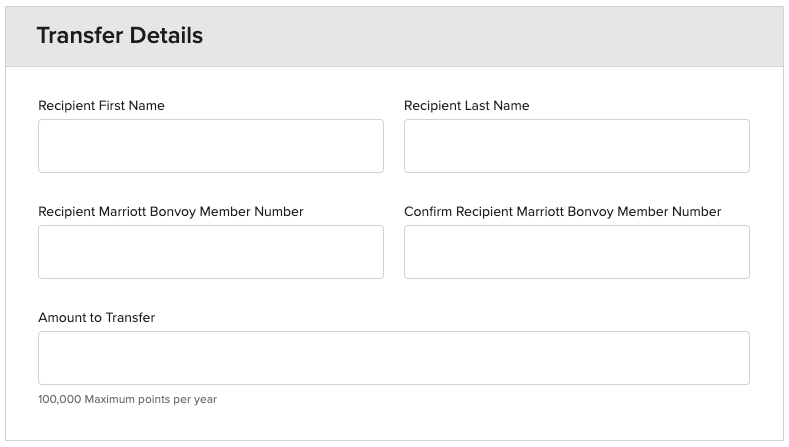This screenshot has width=789, height=447.
Task: Activate the points amount entry box
Action: 393,358
